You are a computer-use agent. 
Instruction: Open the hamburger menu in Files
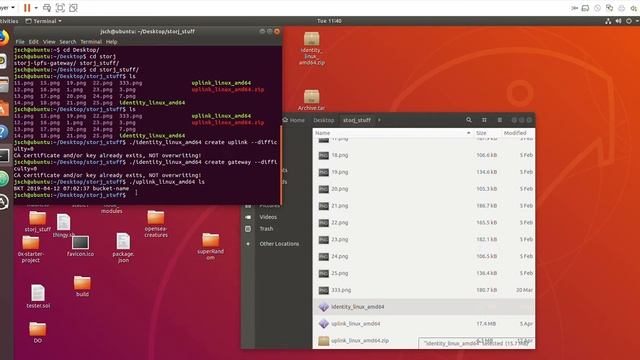(x=500, y=120)
